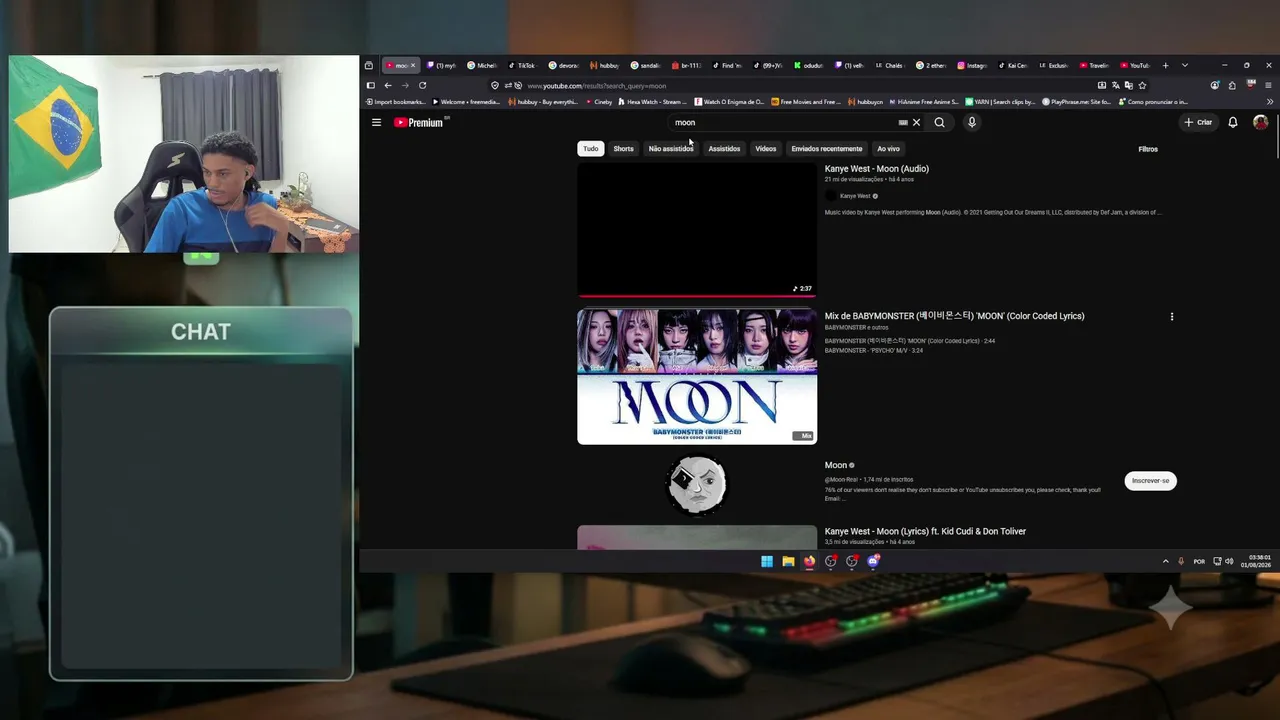The width and height of the screenshot is (1280, 720).
Task: Open the Moon channel avatar
Action: click(x=697, y=485)
